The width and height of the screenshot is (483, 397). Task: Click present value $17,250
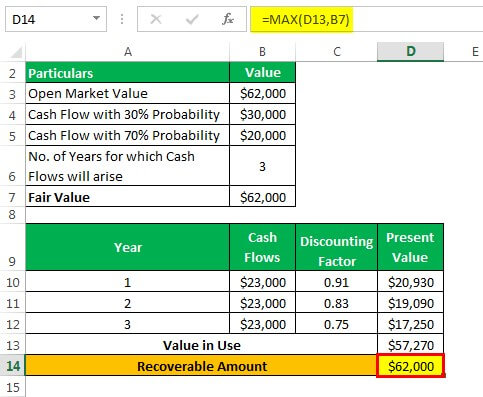410,324
